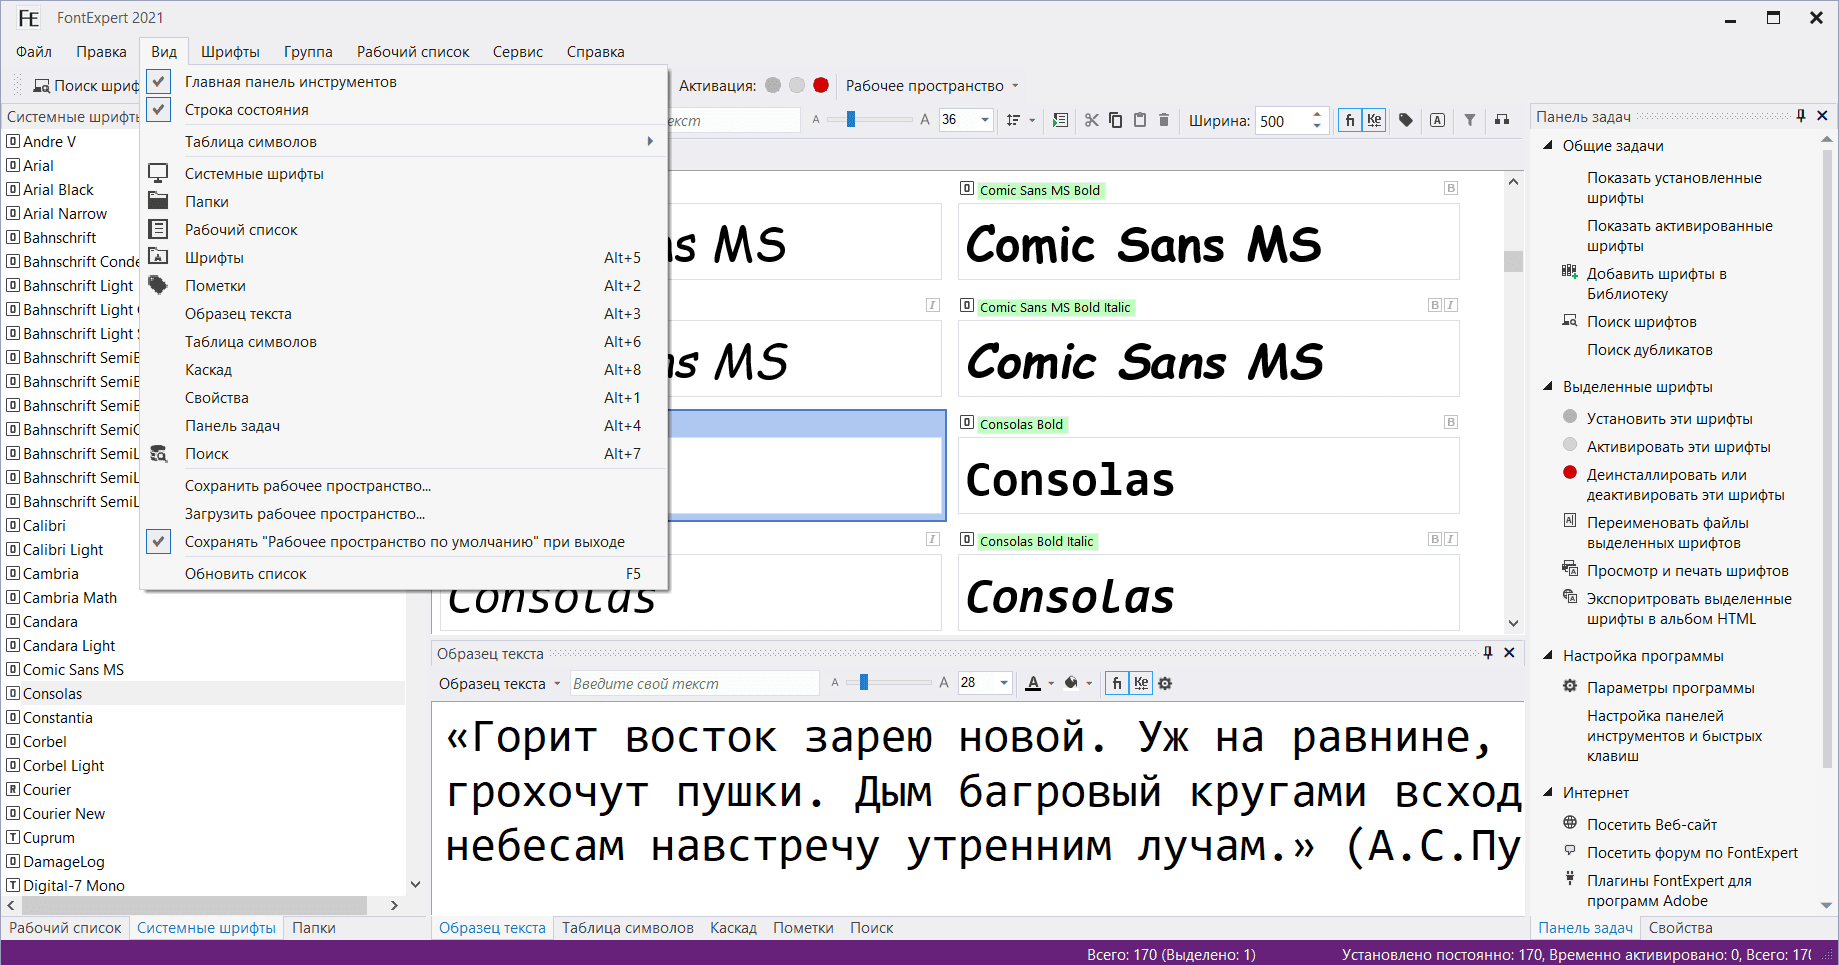Open the Шрифты menu in the menu bar
The width and height of the screenshot is (1839, 965).
click(x=230, y=52)
